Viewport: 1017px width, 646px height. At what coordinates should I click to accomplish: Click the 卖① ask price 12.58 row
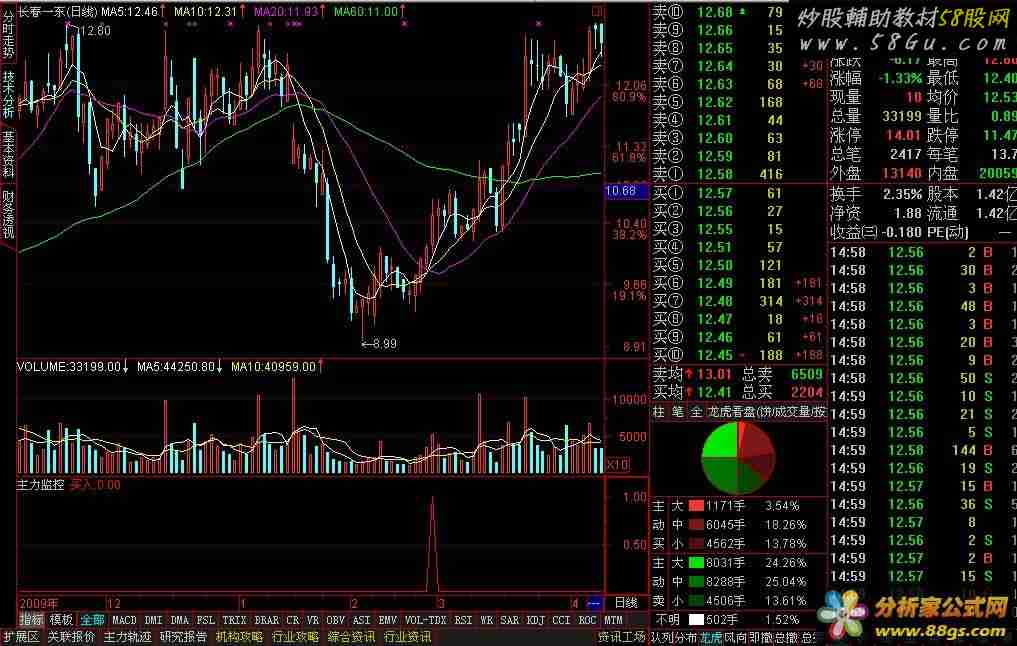738,174
